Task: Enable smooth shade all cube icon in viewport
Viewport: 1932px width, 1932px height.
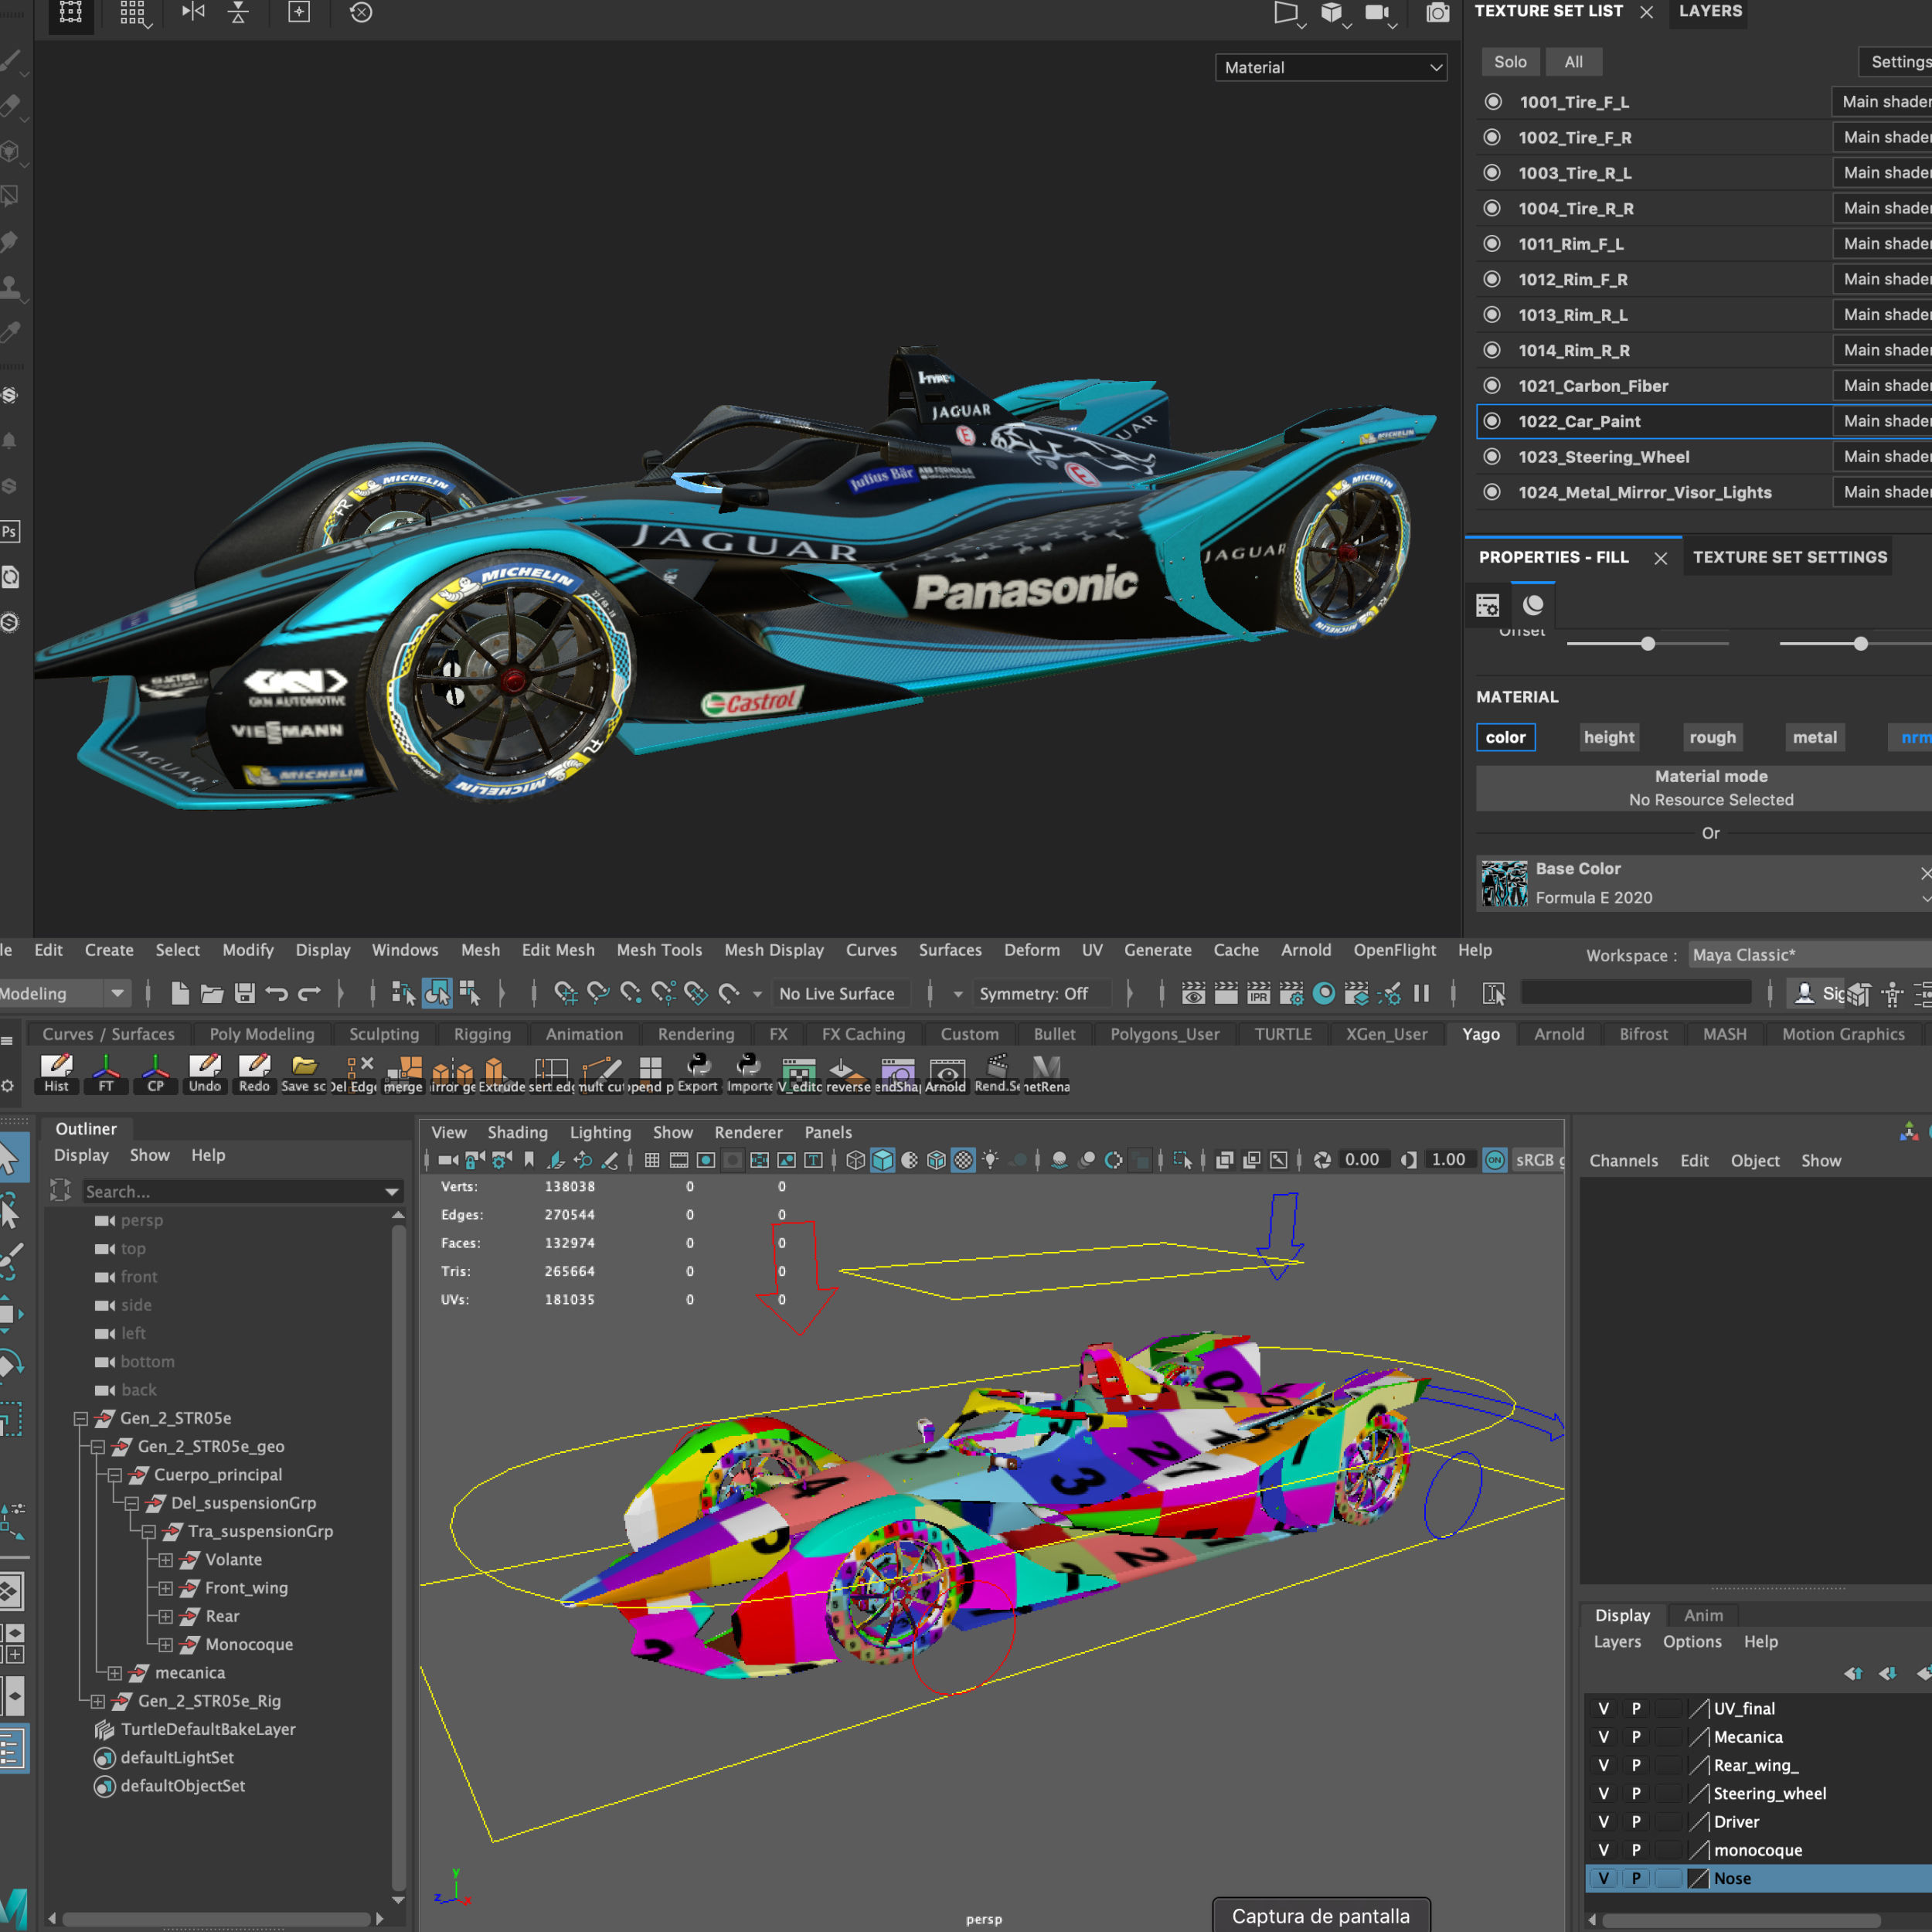Action: [x=882, y=1160]
